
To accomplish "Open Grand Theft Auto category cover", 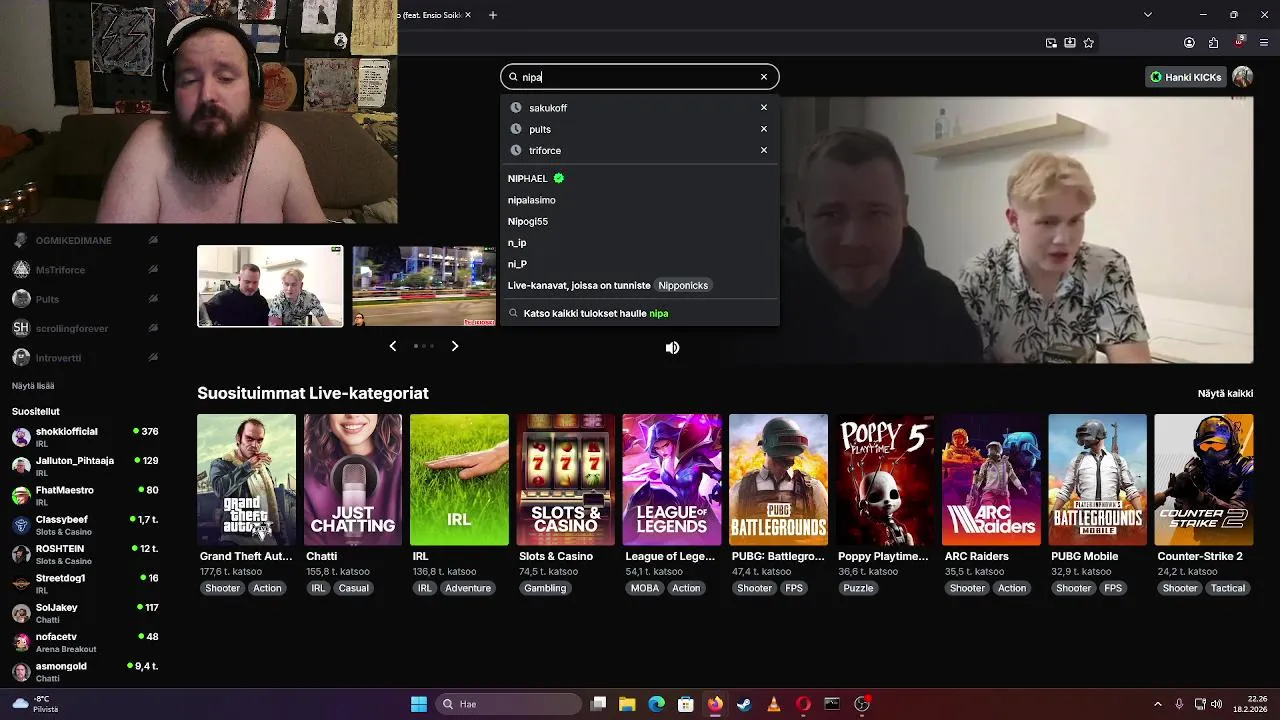I will [x=246, y=479].
